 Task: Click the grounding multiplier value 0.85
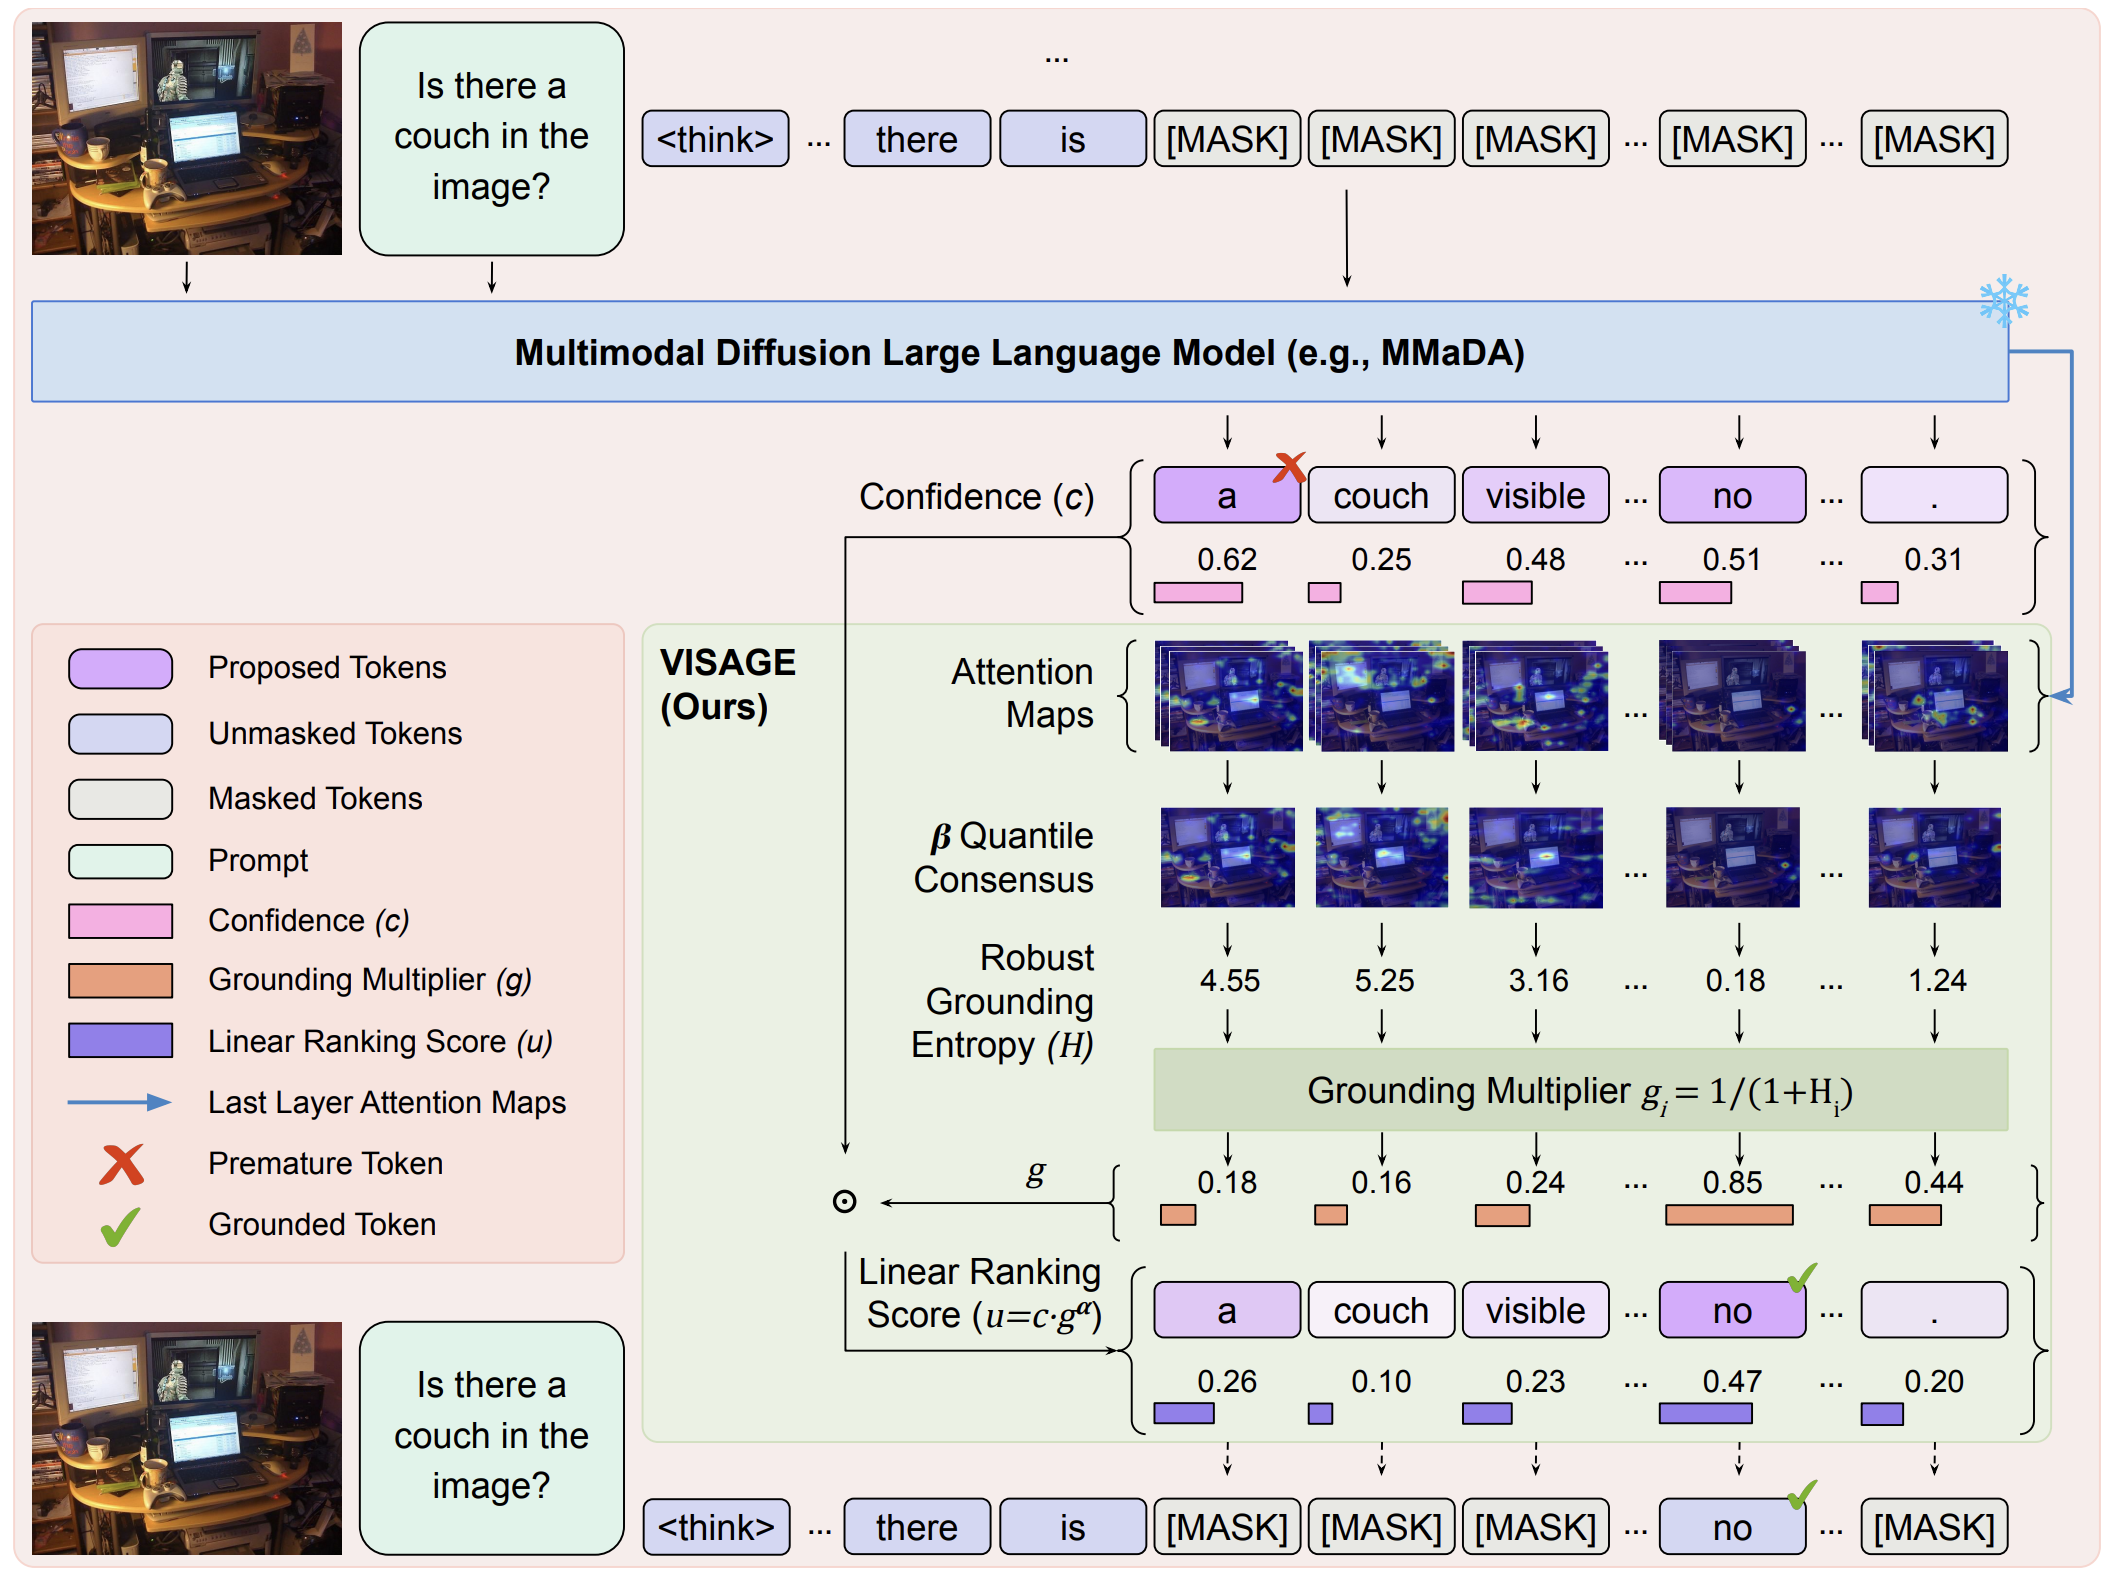[x=1732, y=1182]
